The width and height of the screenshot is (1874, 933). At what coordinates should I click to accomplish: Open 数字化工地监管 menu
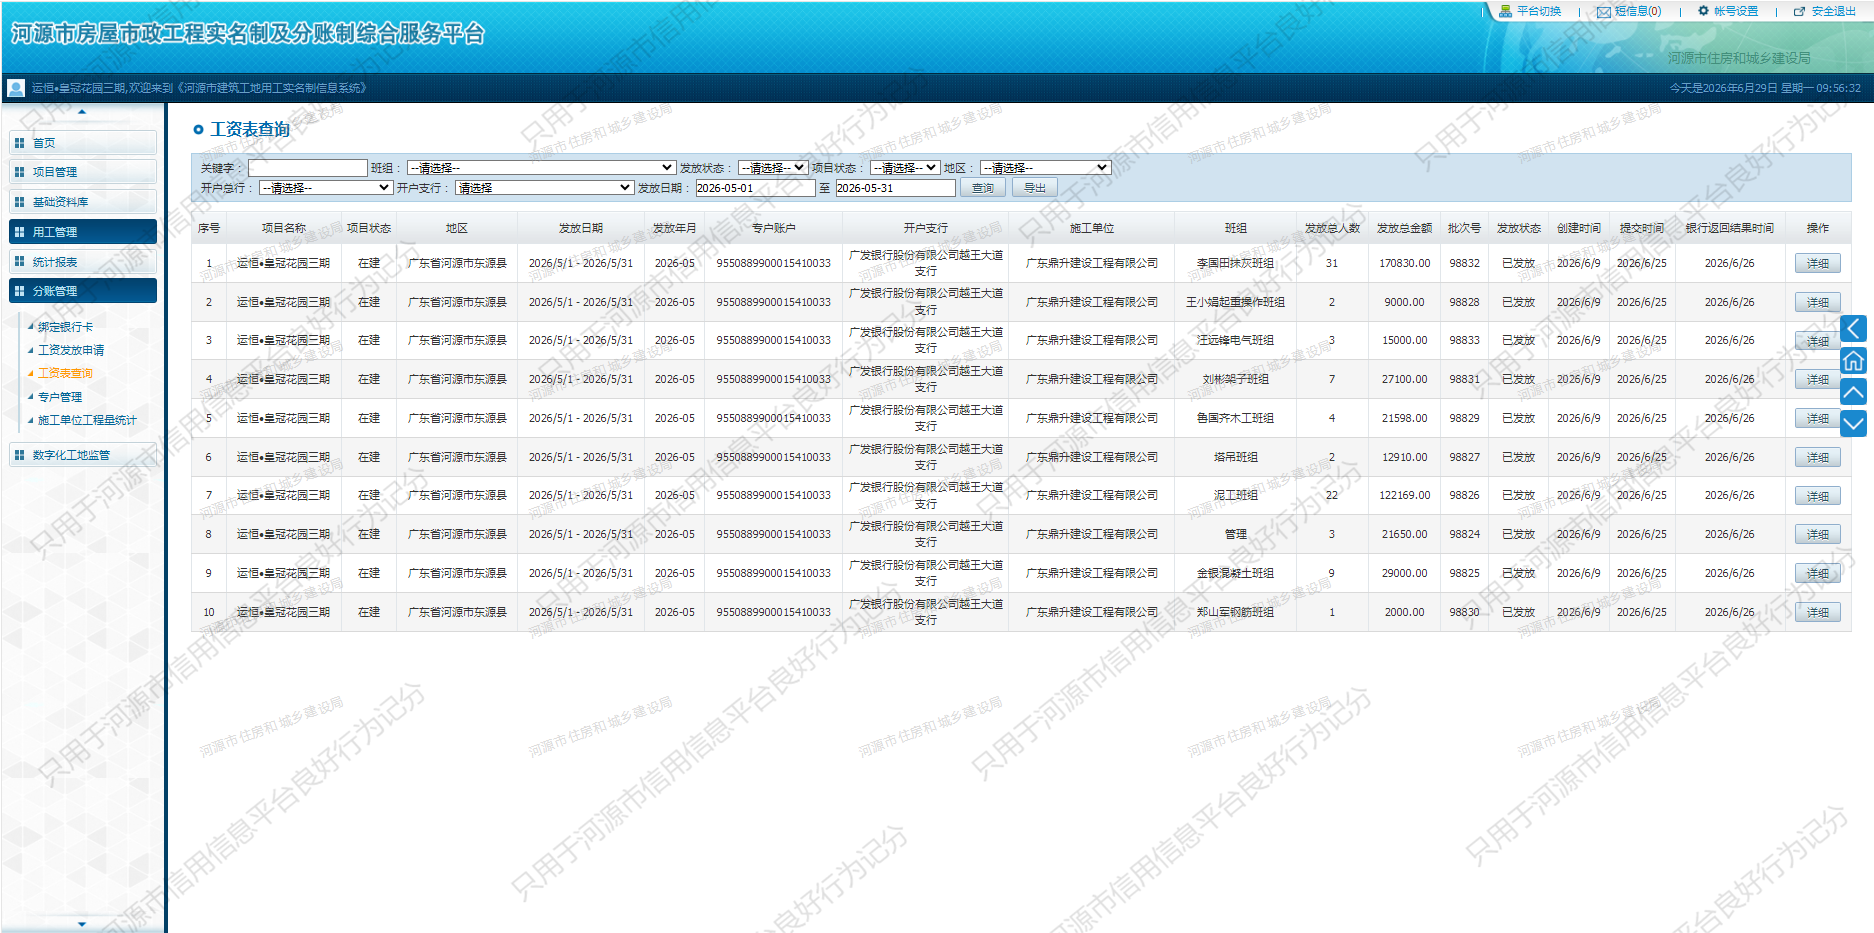(x=83, y=455)
